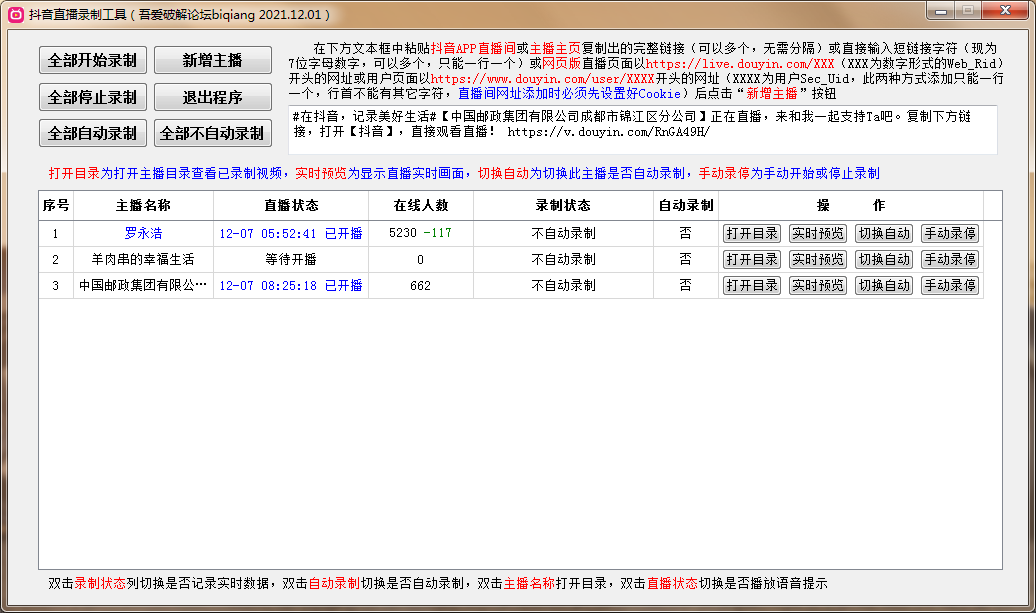Minimize the 抖音直播录制工具 window

coord(941,11)
